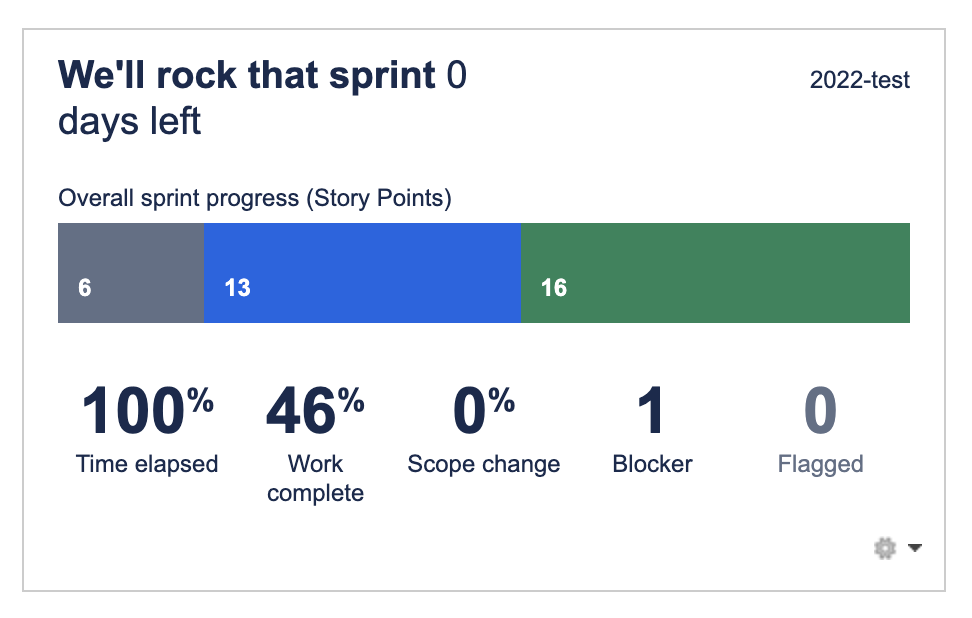Expand the dropdown arrow beside the gear

tap(914, 548)
